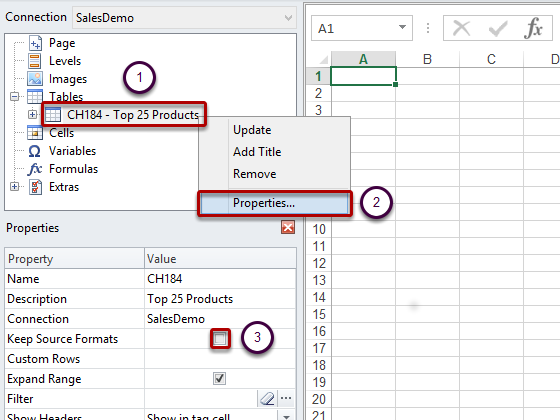Click the Name value CH184
The height and width of the screenshot is (420, 560).
click(165, 279)
